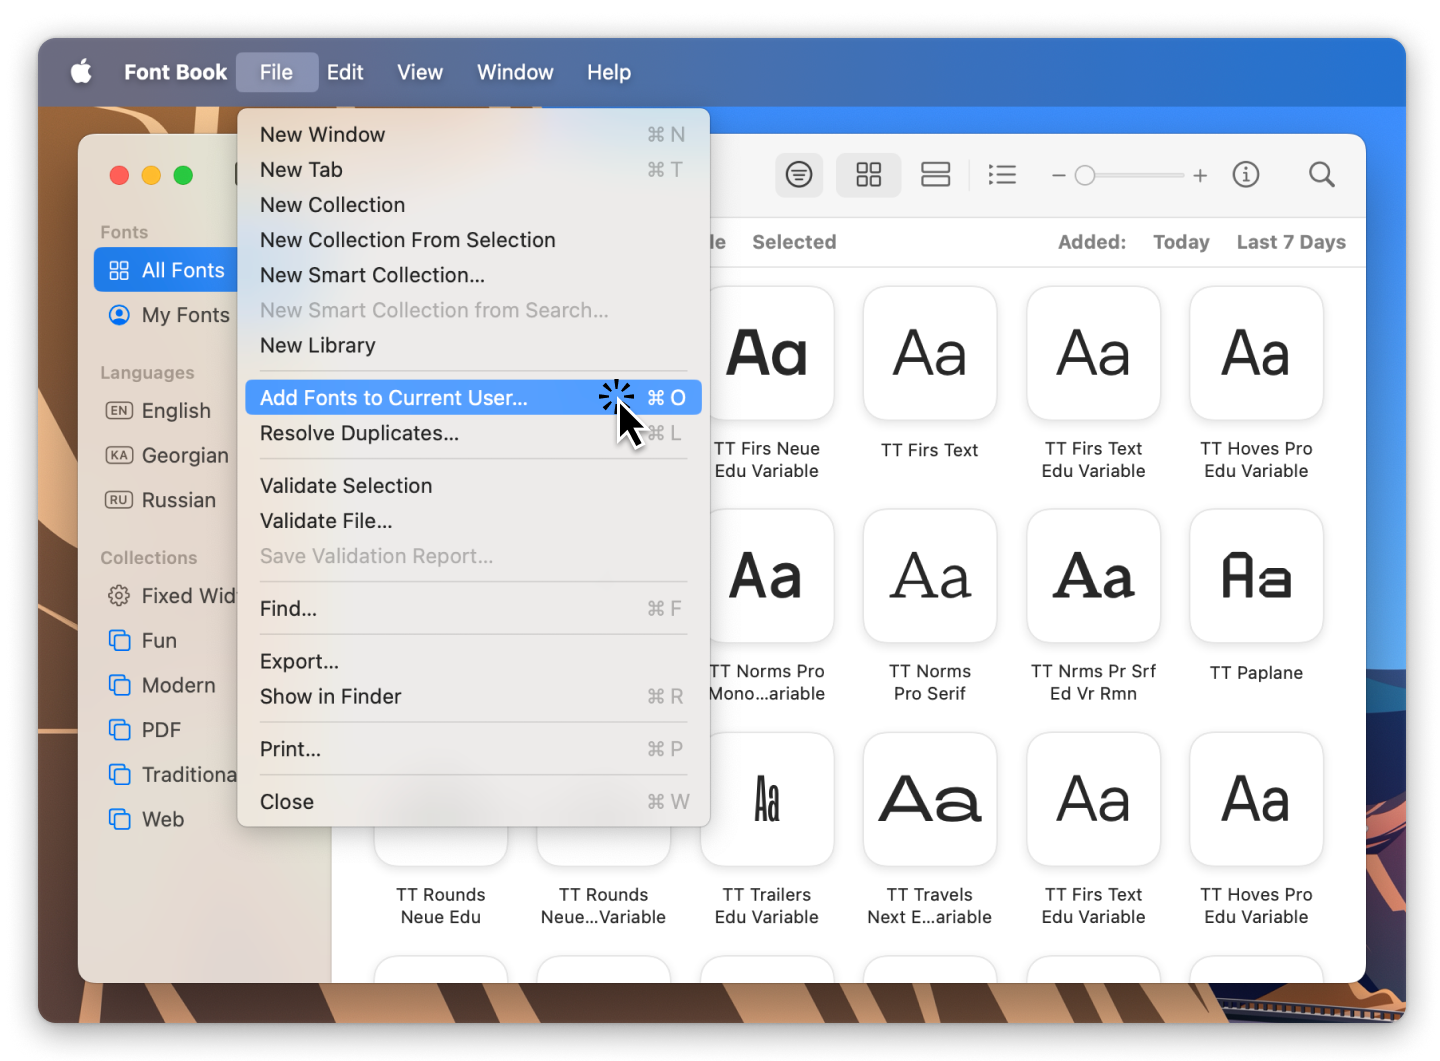
Task: Click the minus icon to shrink previews
Action: [1058, 176]
